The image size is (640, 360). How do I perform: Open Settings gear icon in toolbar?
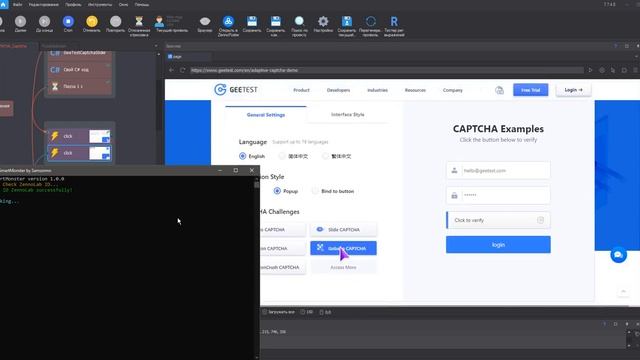tap(323, 21)
